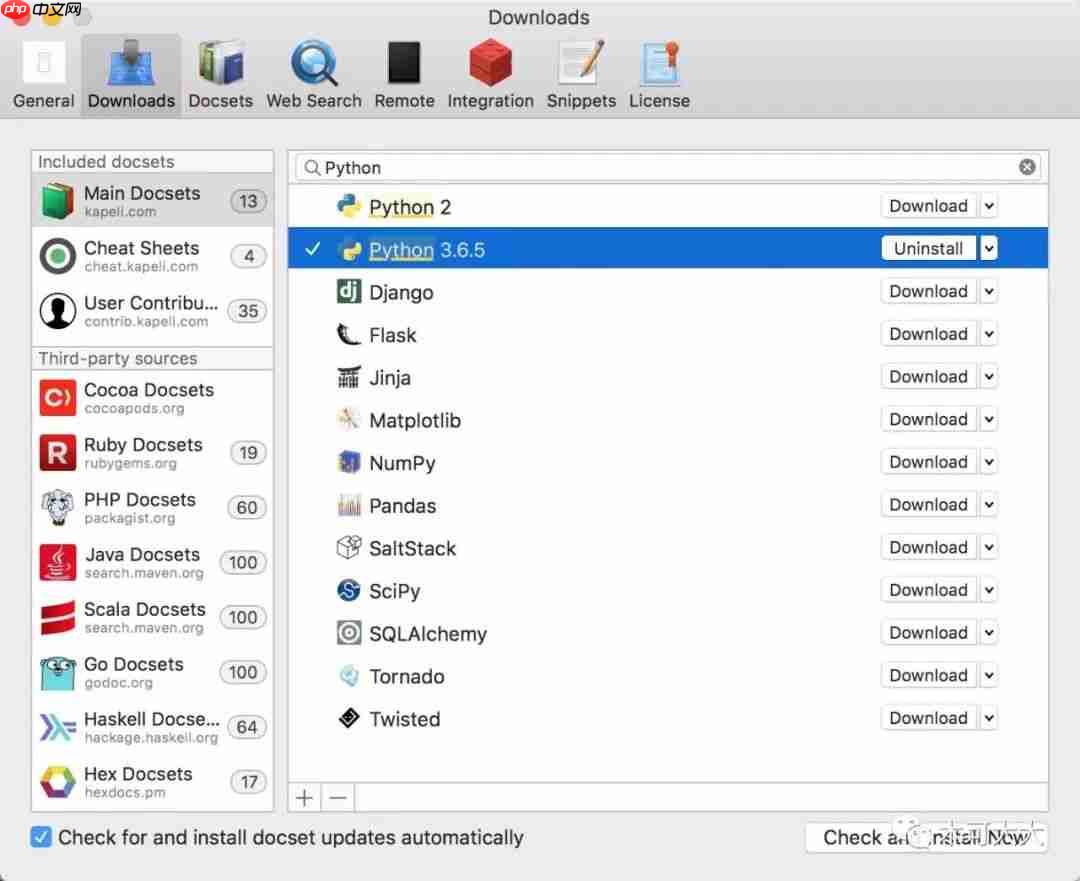
Task: Click the Python 3.6.5 logo icon
Action: tap(349, 249)
